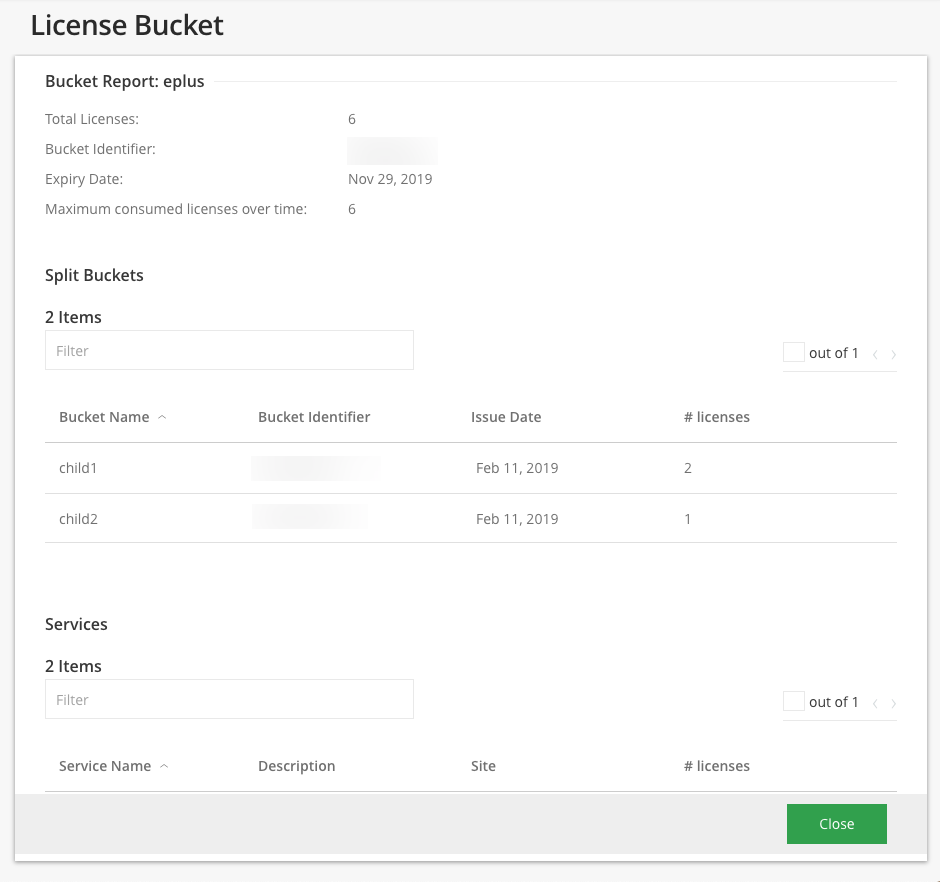This screenshot has height=882, width=940.
Task: Select the child1 bucket row
Action: (x=78, y=467)
